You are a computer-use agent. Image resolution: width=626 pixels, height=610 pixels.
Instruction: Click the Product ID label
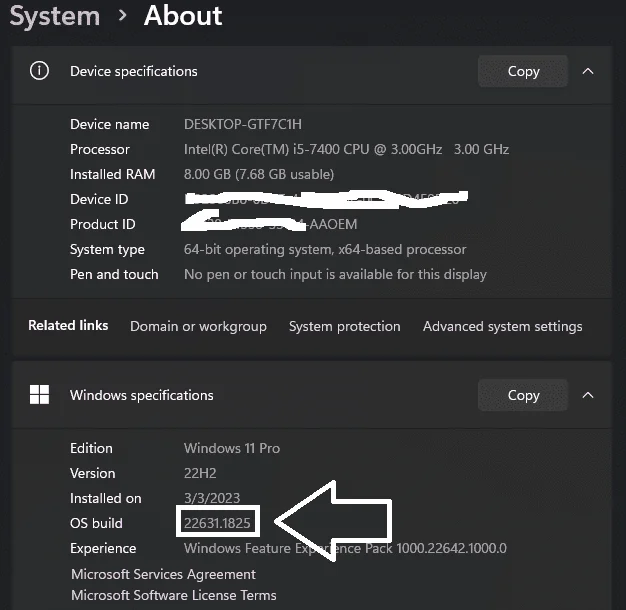[x=103, y=224]
